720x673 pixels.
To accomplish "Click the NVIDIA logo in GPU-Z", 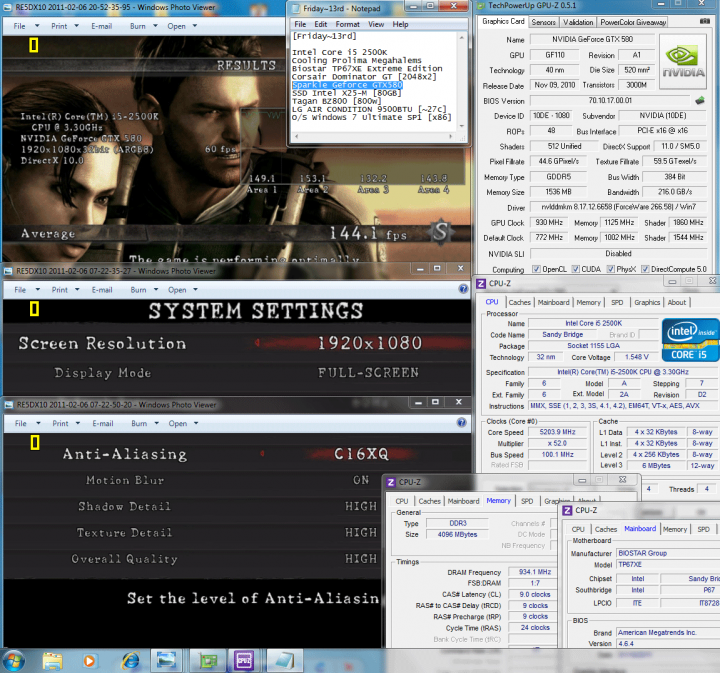I will [x=683, y=62].
